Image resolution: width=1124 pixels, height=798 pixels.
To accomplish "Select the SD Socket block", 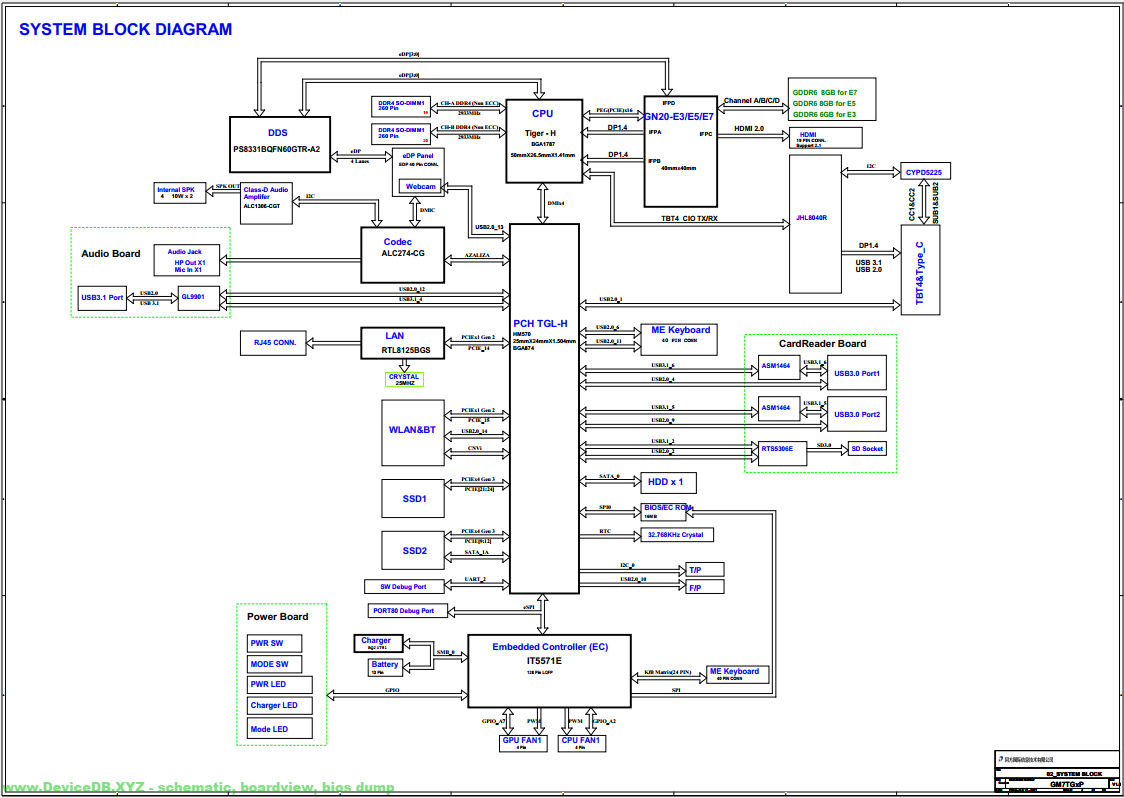I will (867, 449).
